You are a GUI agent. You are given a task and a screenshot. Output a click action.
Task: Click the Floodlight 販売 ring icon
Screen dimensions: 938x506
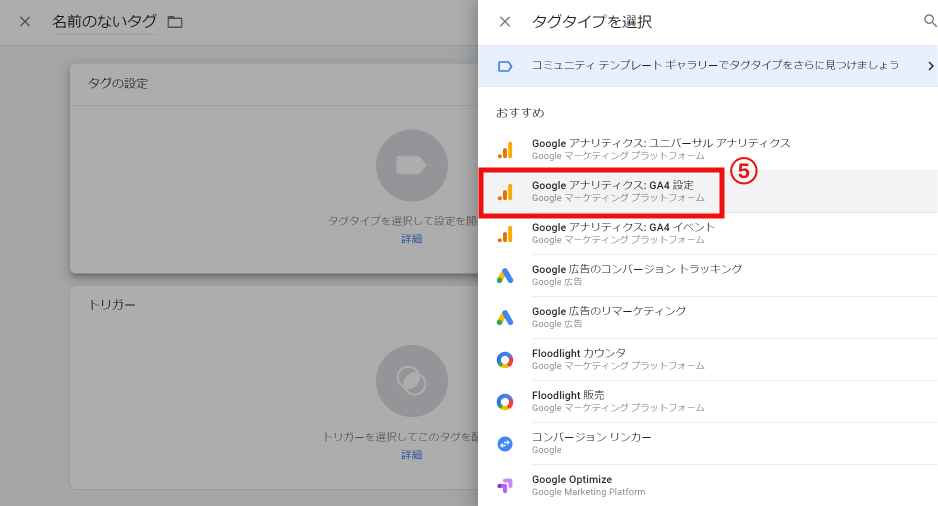click(x=505, y=402)
